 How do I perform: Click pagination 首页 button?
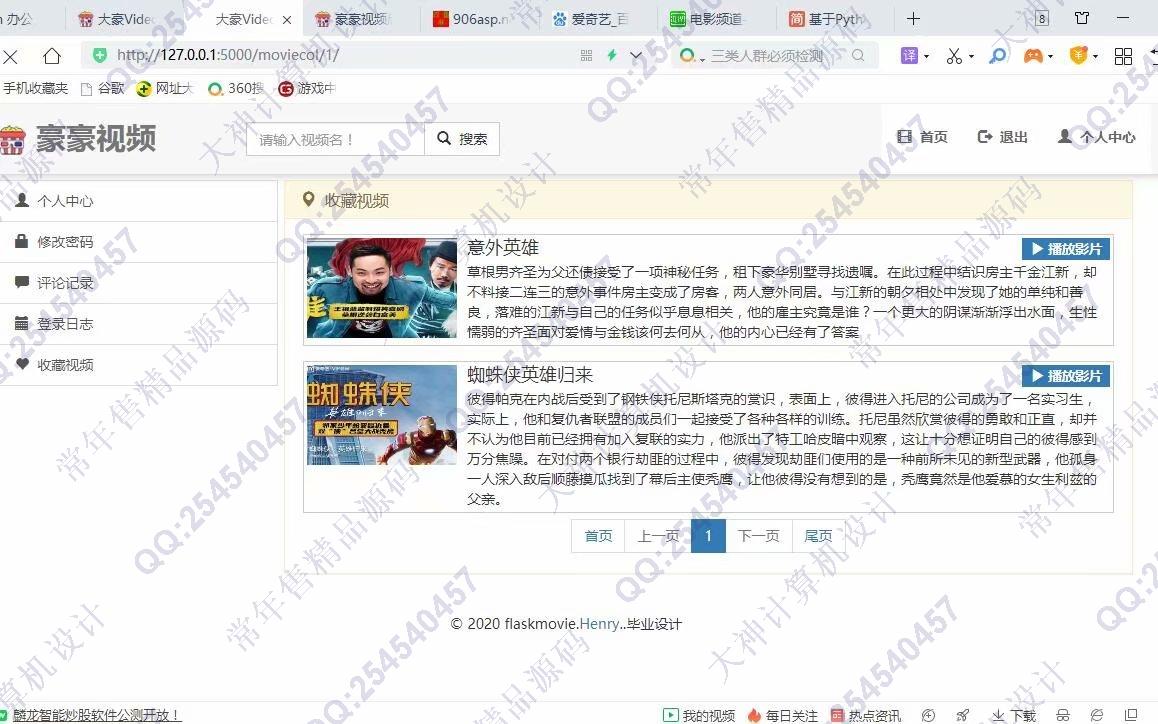coord(598,536)
